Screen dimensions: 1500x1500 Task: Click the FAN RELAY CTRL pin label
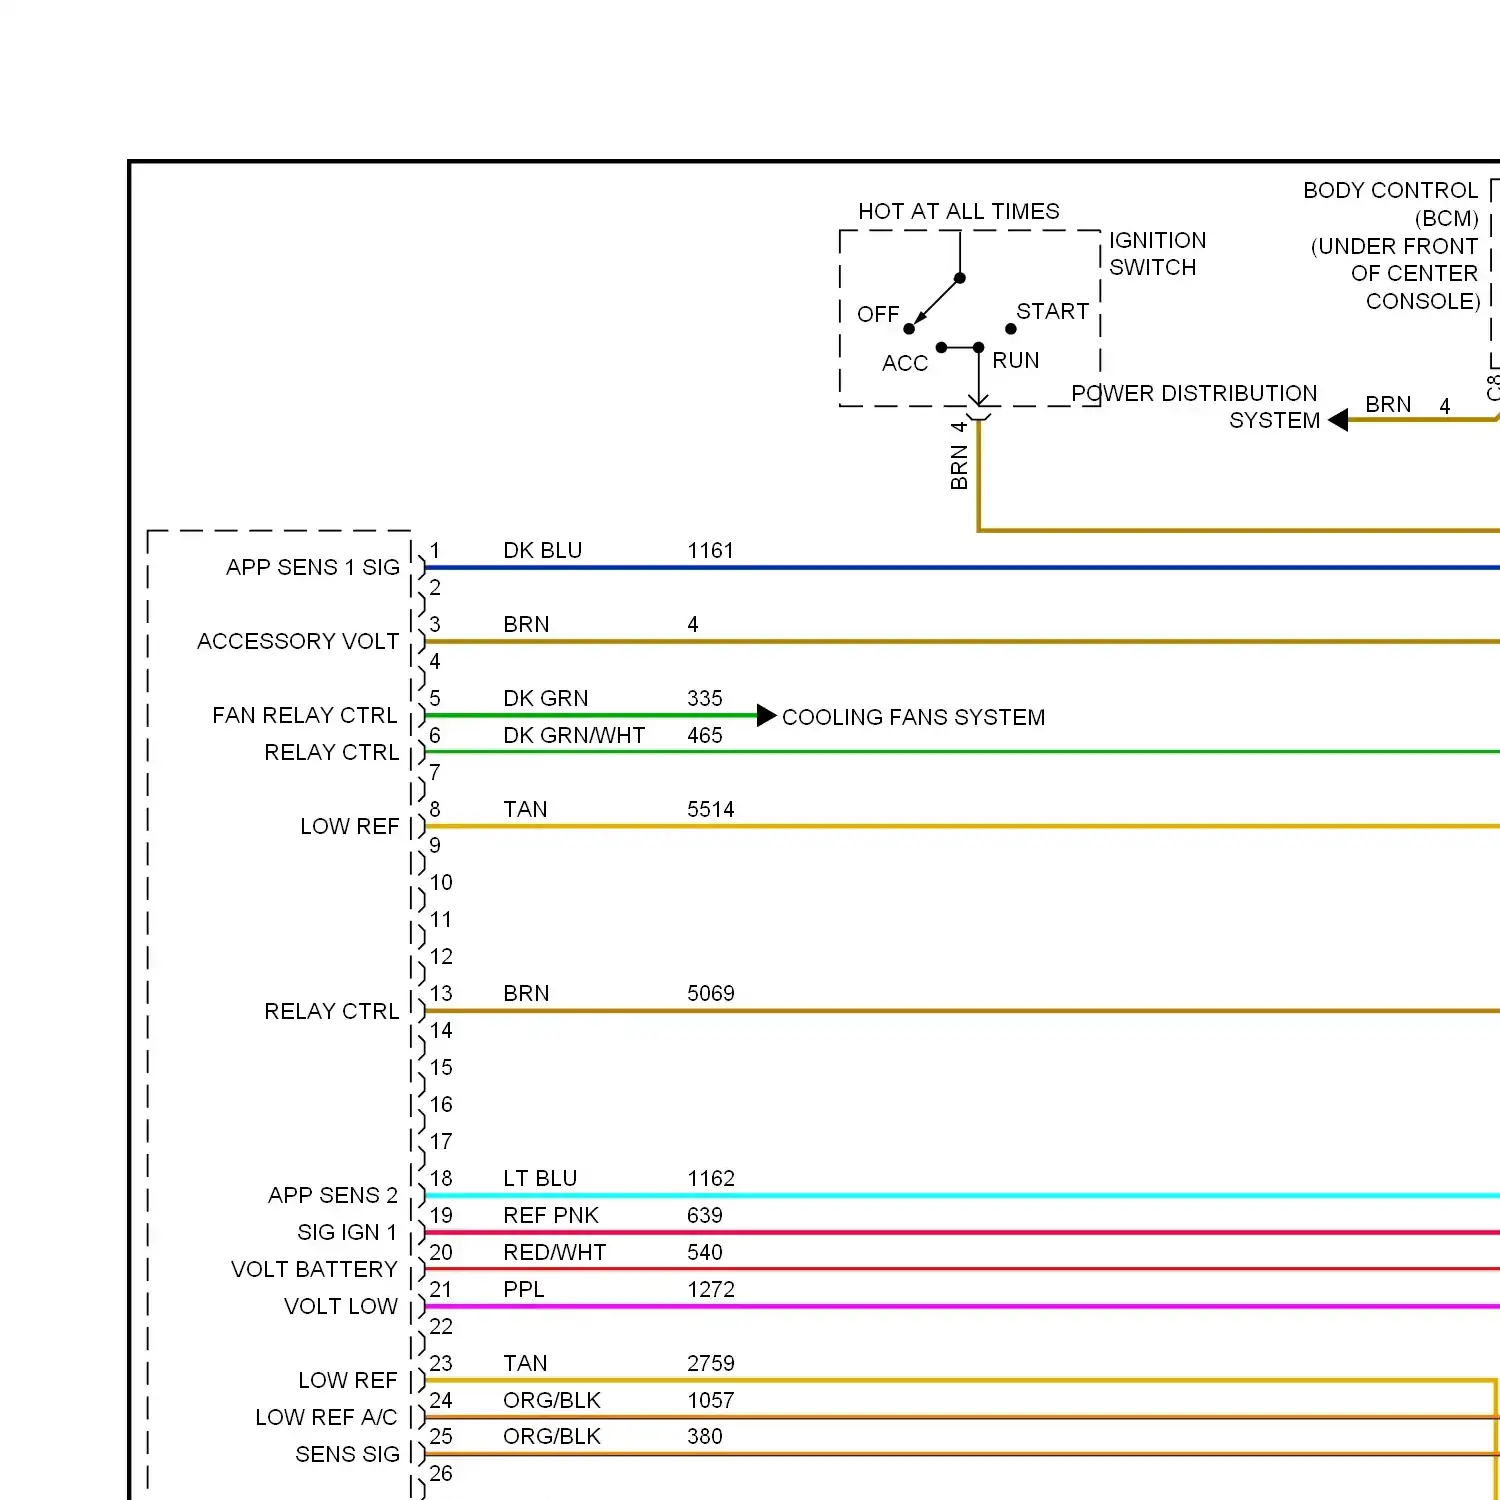[x=305, y=715]
